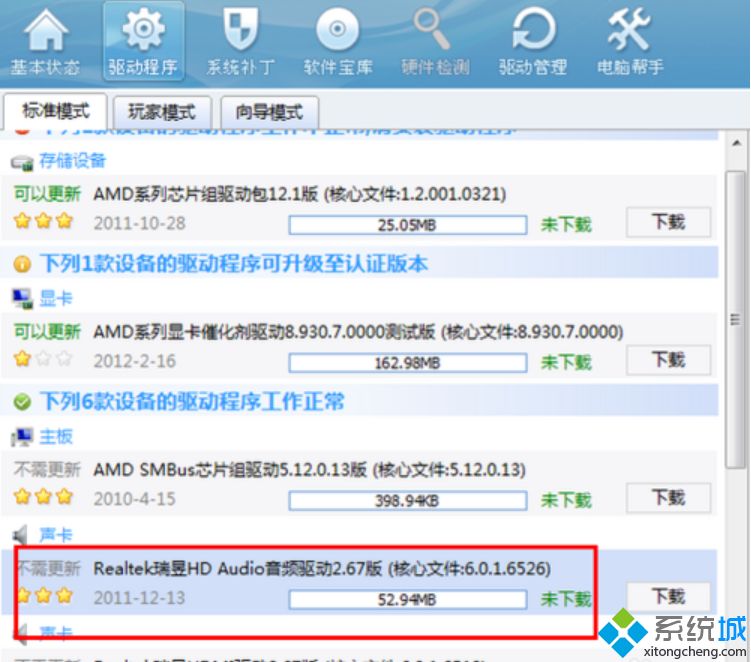Click the 声卡 speaker icon above Realtek
The height and width of the screenshot is (662, 751).
(x=20, y=535)
